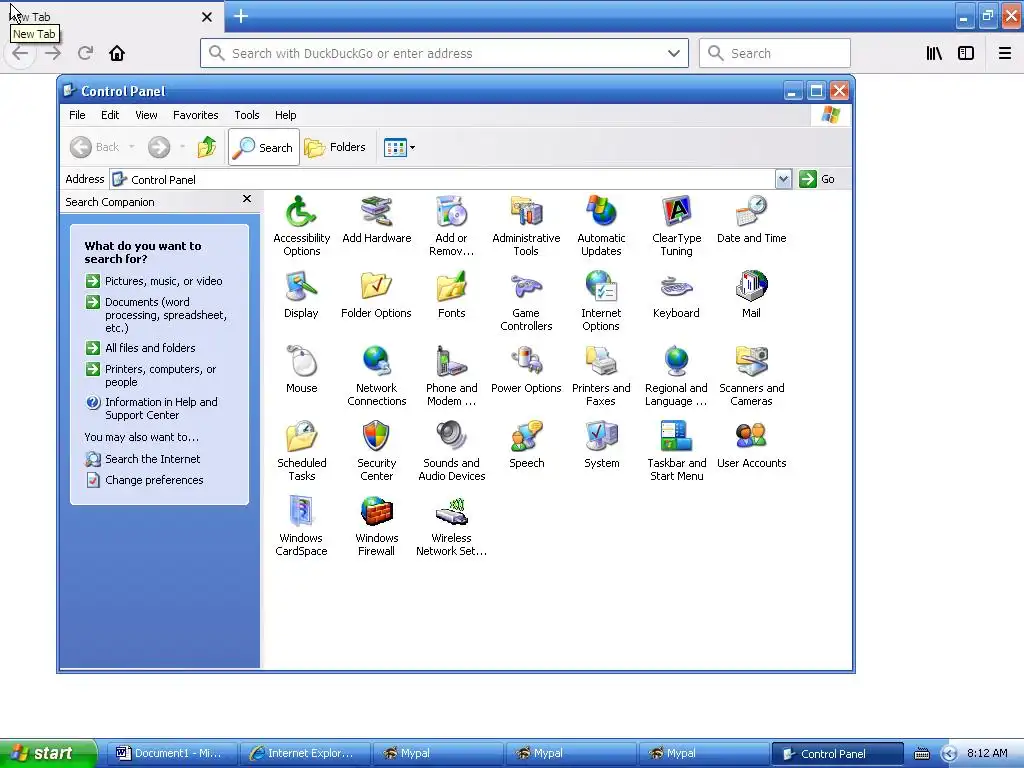Click the DuckDuckGo address input field

tap(444, 54)
